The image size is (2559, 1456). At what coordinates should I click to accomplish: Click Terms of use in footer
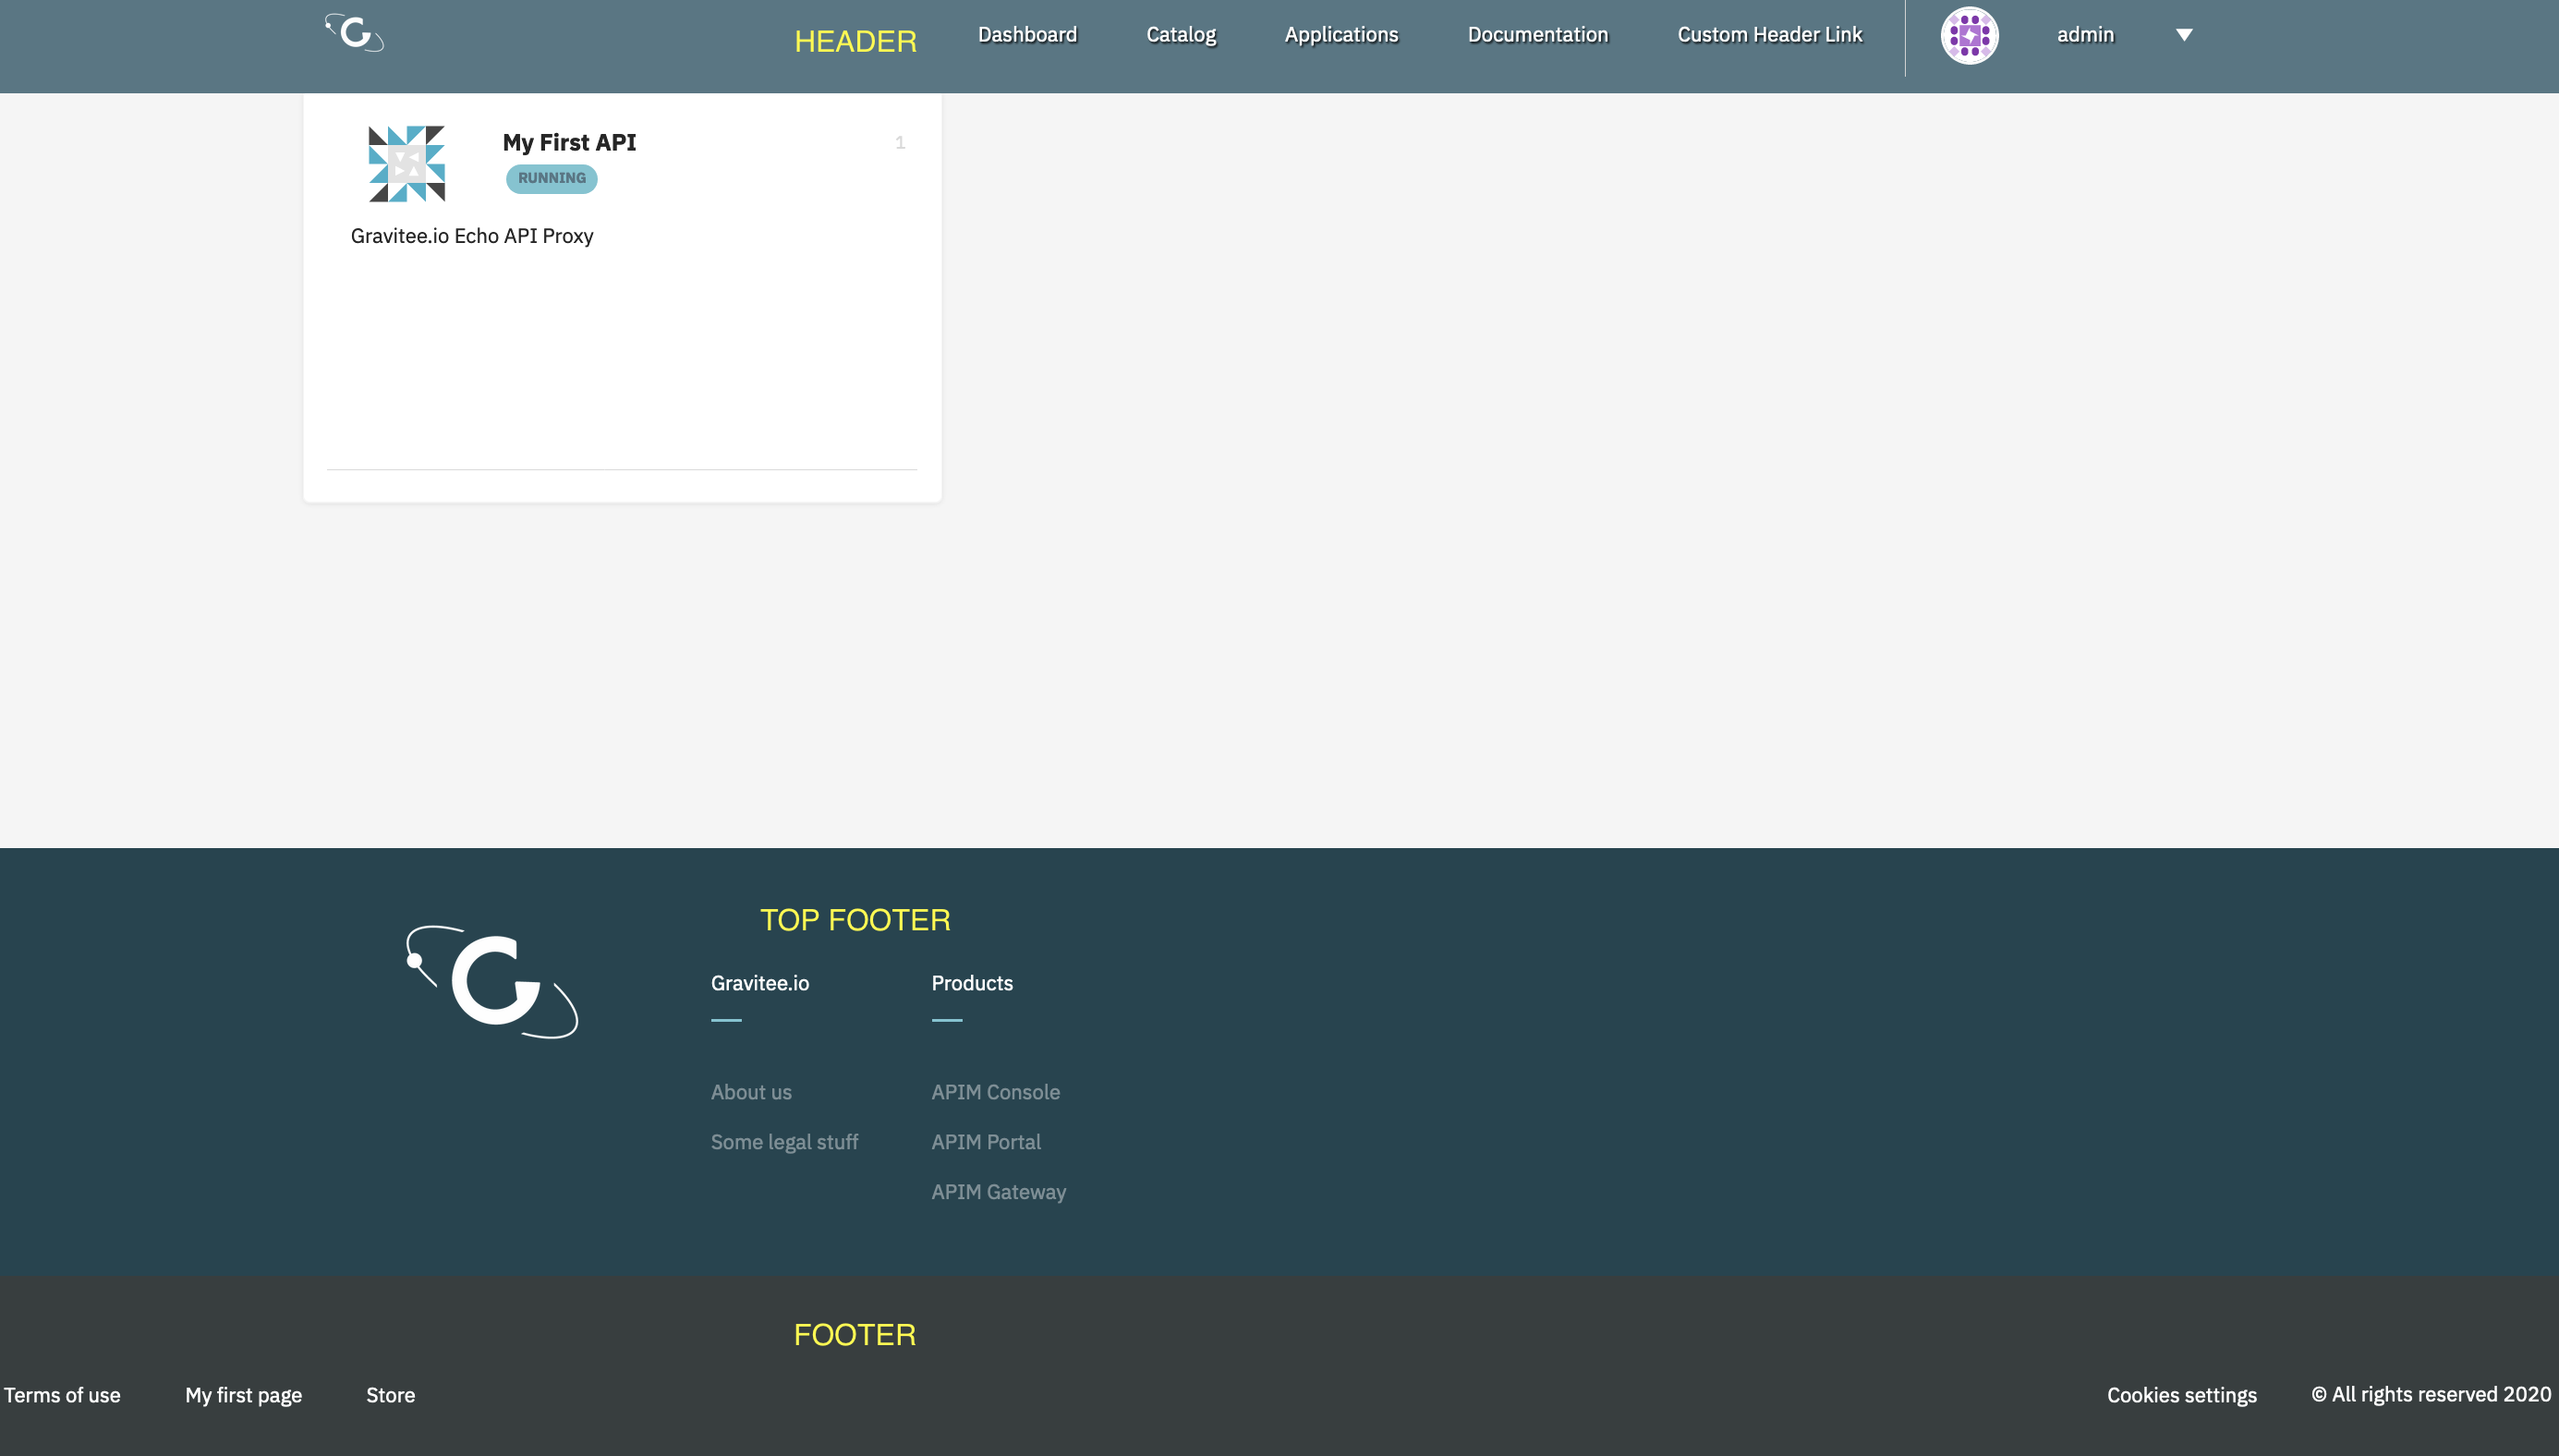coord(62,1395)
